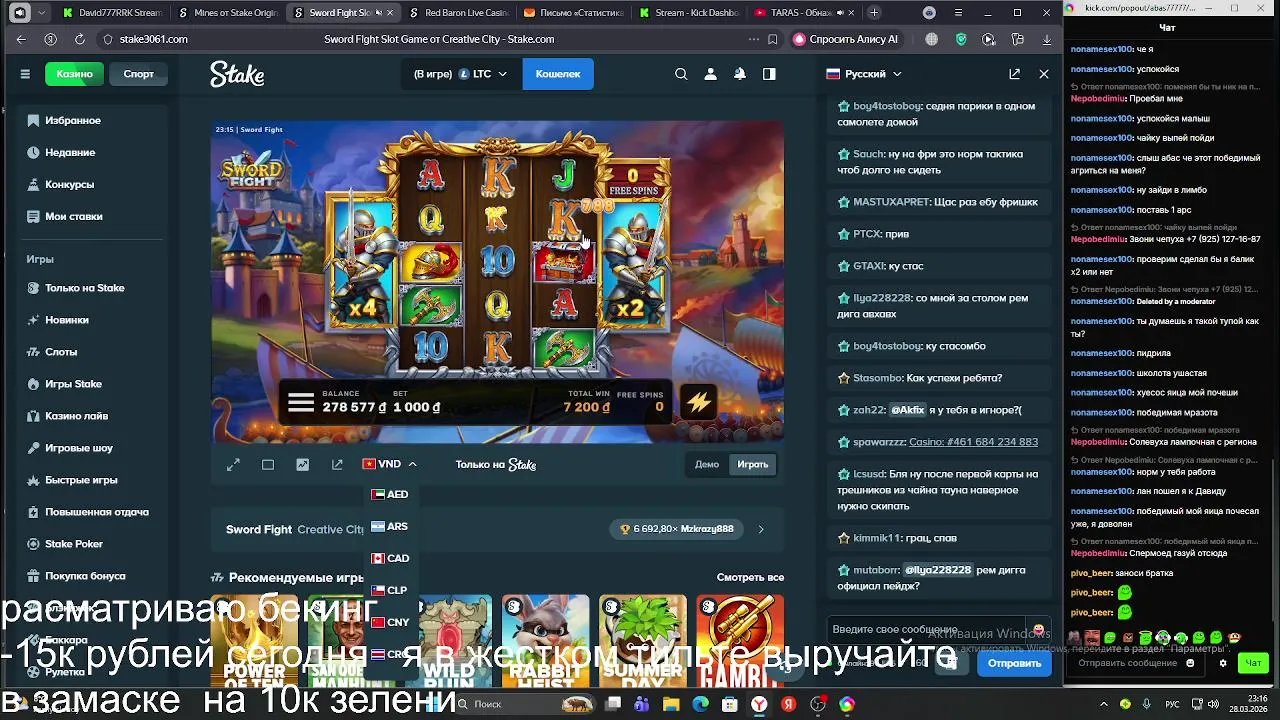Open the Русский chat language dropdown

click(x=864, y=74)
